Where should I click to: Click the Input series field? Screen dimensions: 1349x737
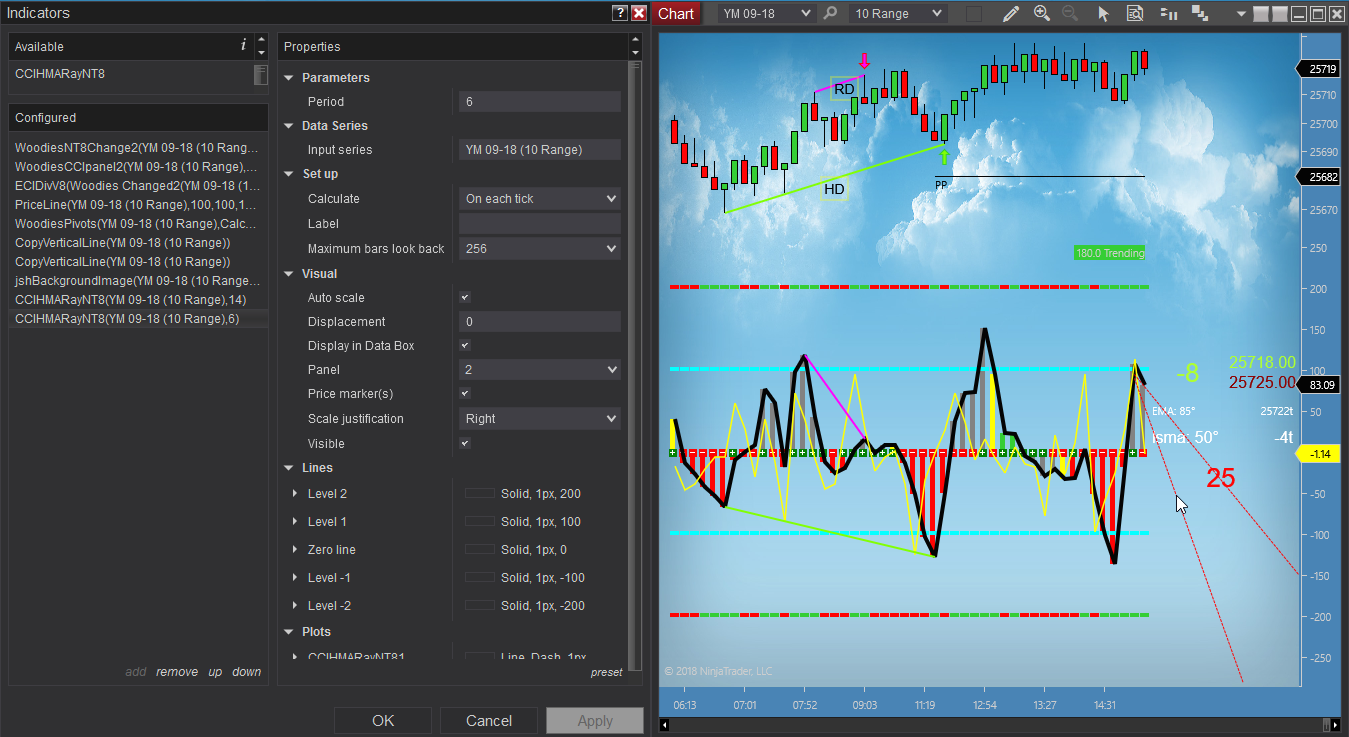tap(540, 150)
